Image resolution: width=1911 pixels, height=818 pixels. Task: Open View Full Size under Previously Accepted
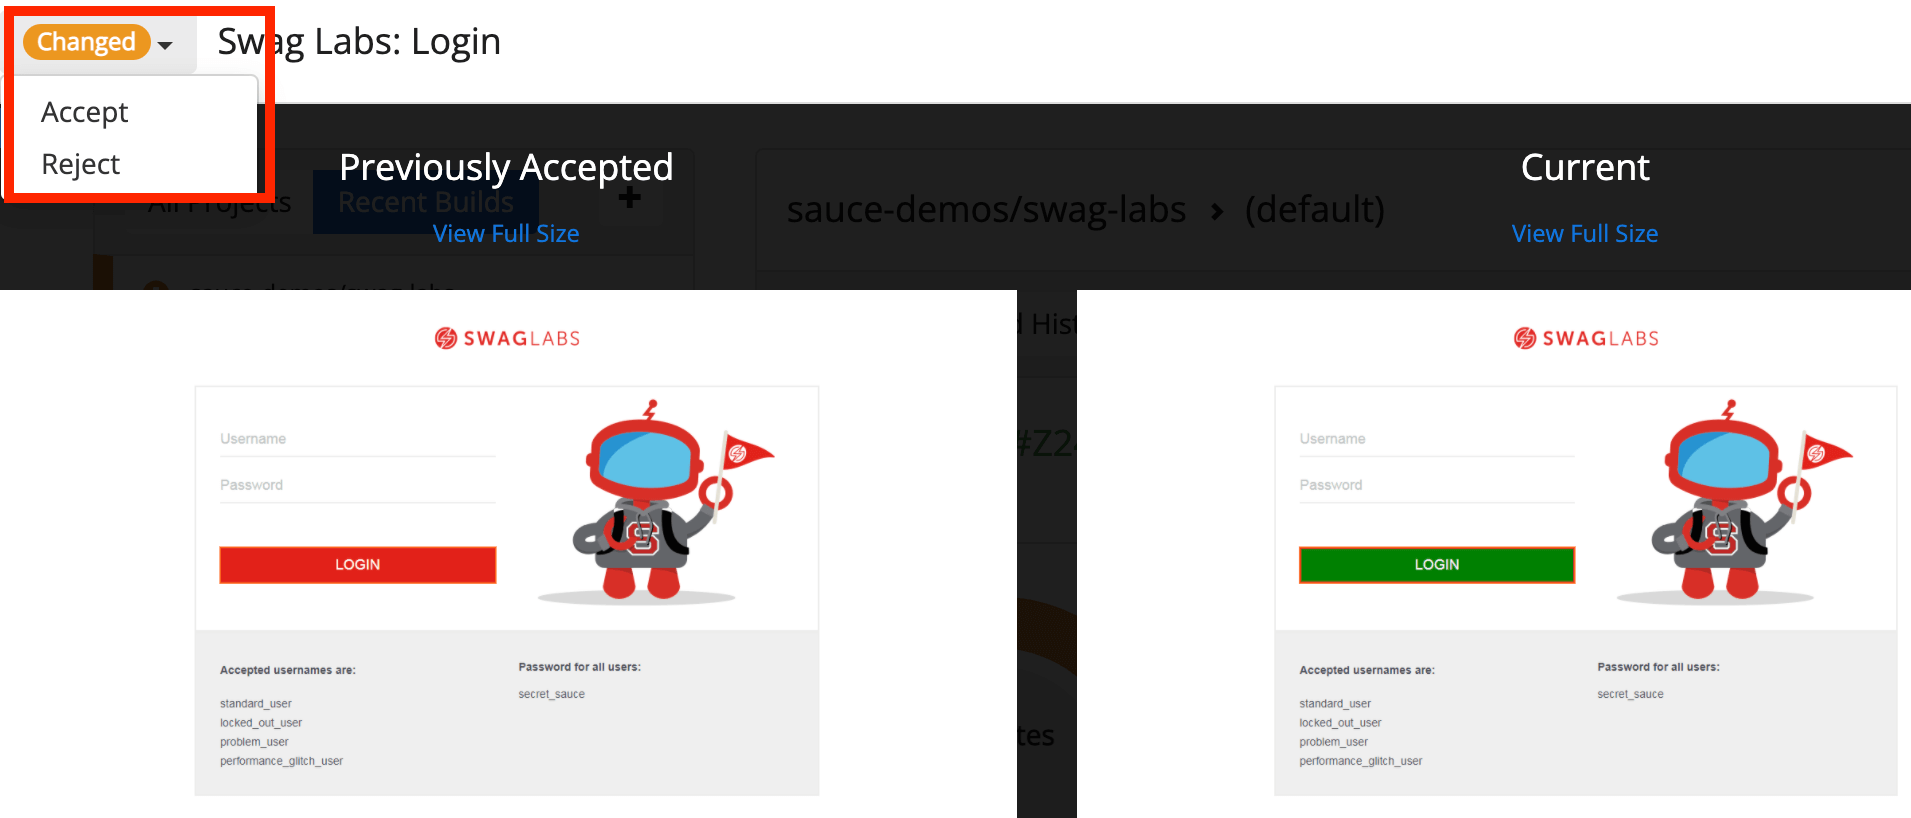tap(505, 234)
